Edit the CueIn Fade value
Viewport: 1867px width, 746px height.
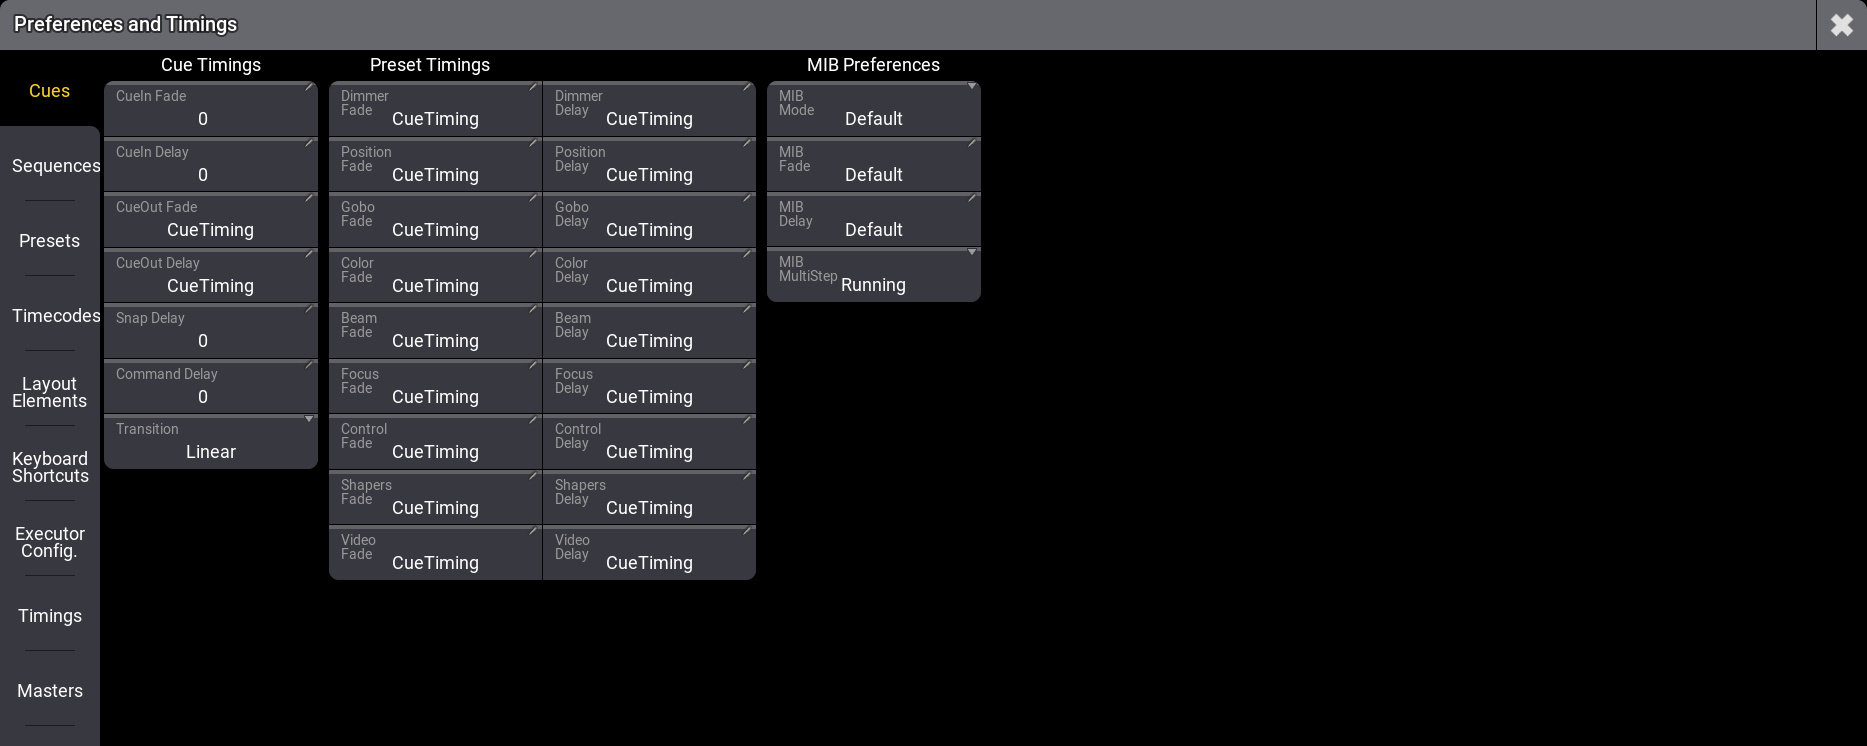[211, 109]
